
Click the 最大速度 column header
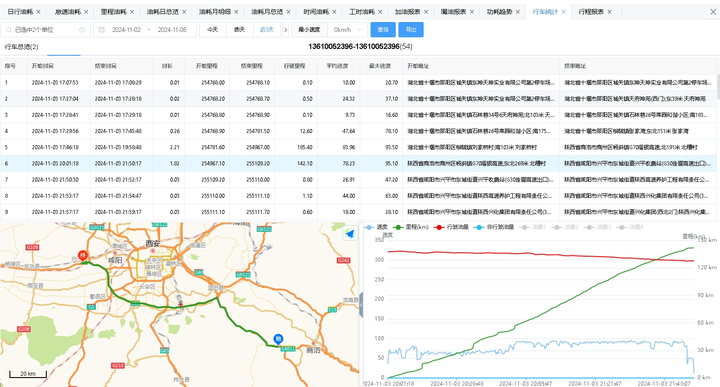point(380,66)
